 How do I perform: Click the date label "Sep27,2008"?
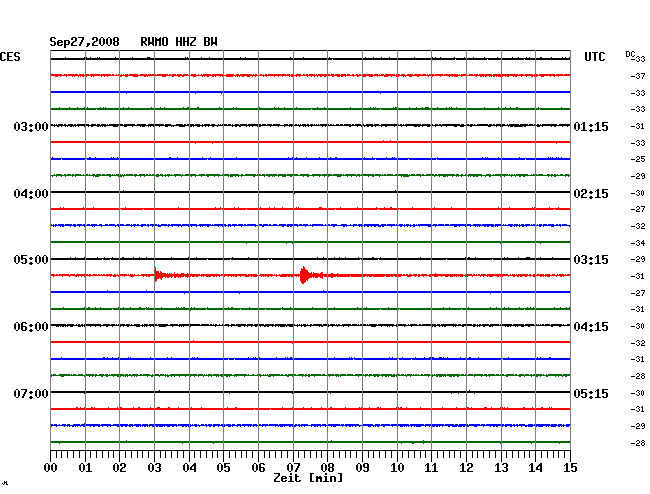click(84, 42)
